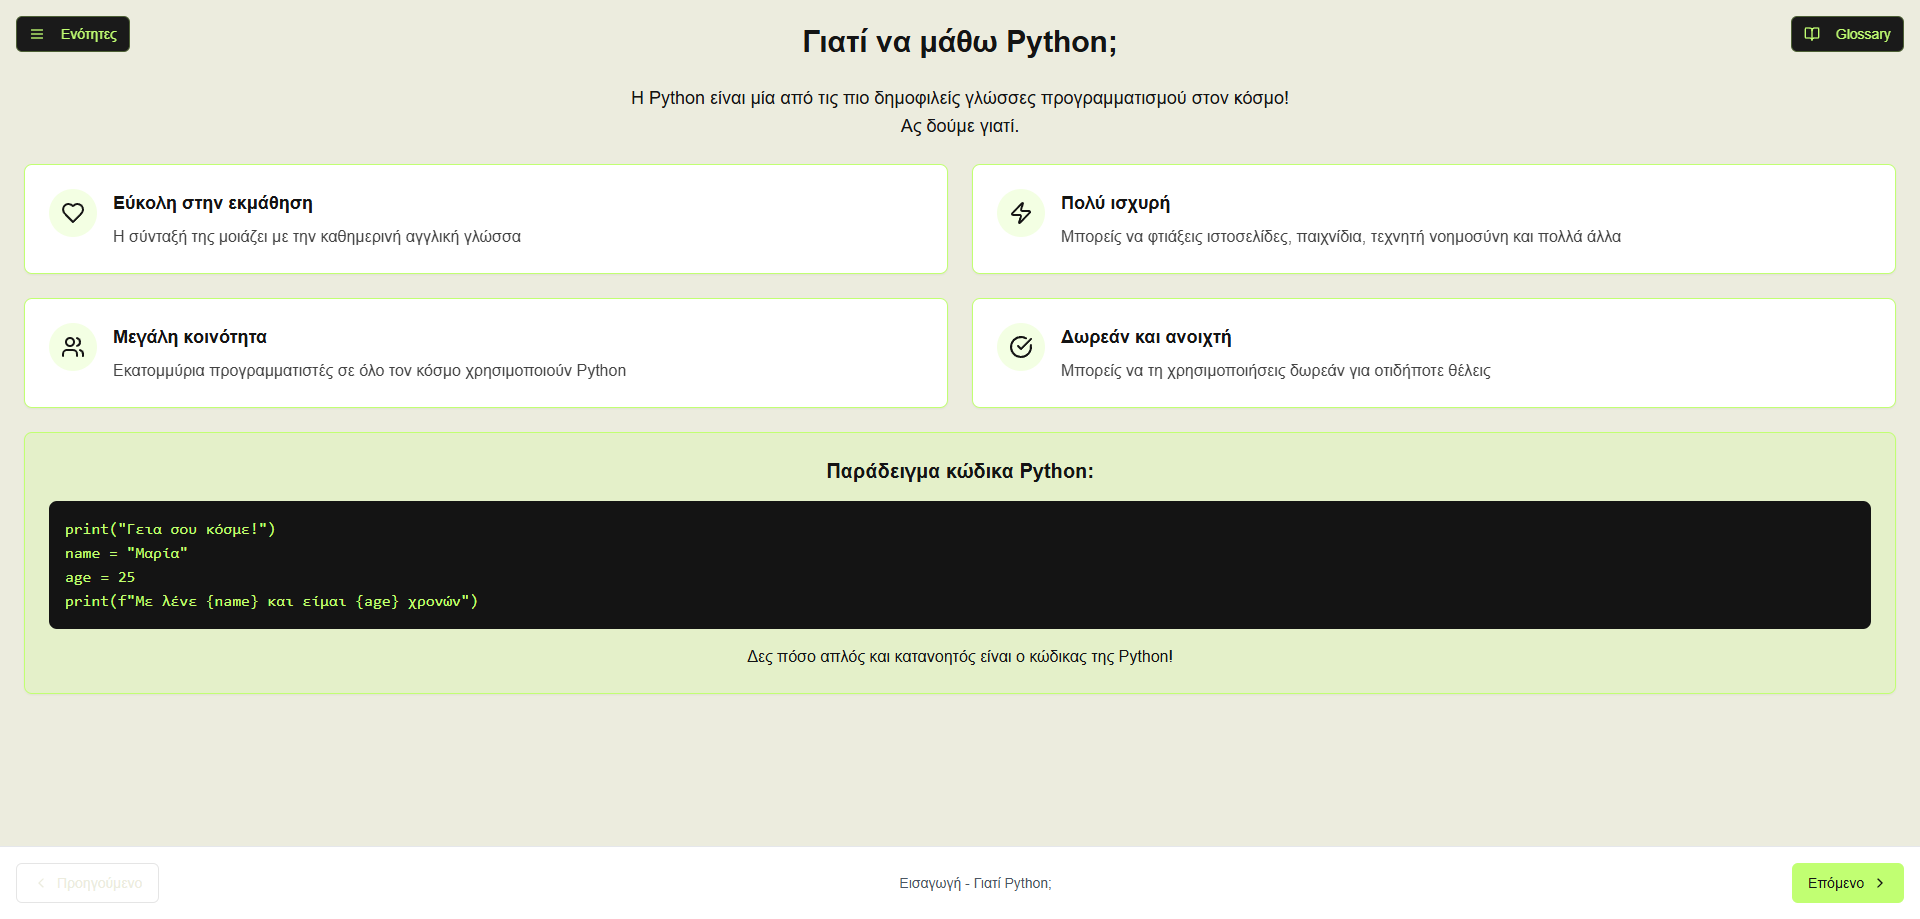Click the Παράδειγμα κώδικα Python heading
Viewport: 1920px width, 919px height.
pyautogui.click(x=959, y=470)
